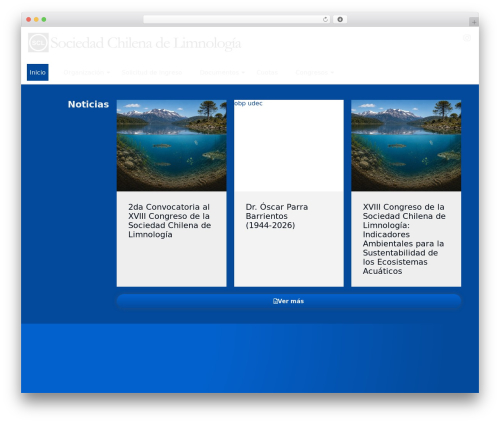This screenshot has width=500, height=423.
Task: Click the Sociedad Chilena de Limnología site title
Action: (146, 43)
